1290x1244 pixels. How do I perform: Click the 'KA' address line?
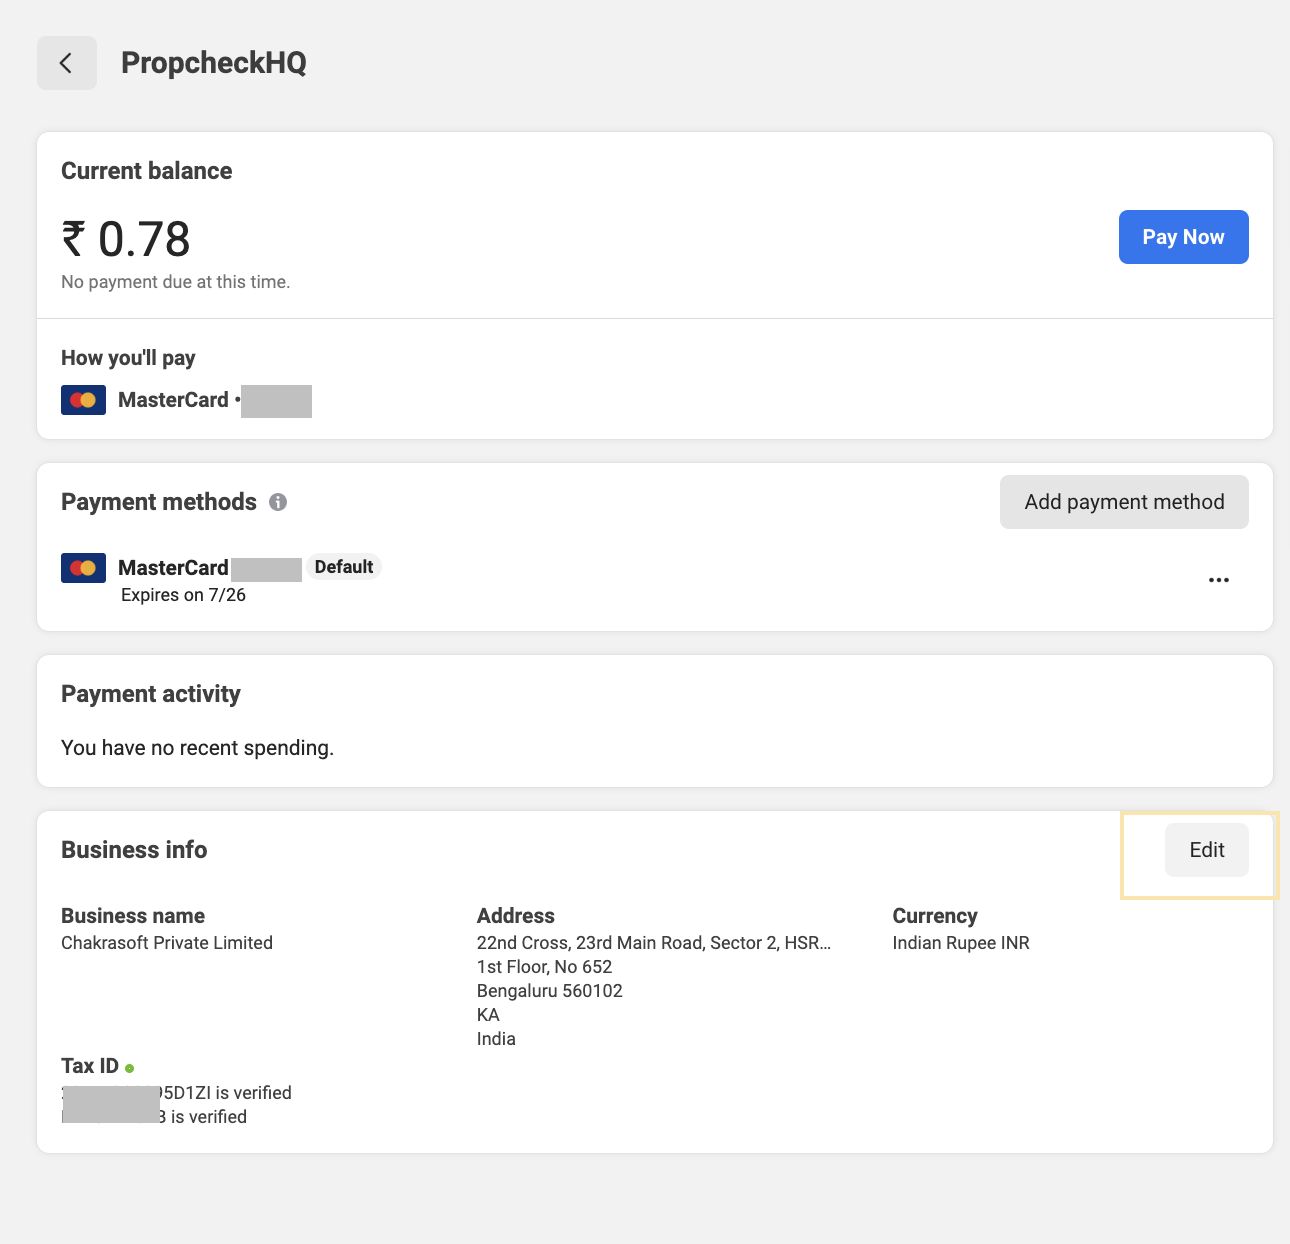(488, 1015)
